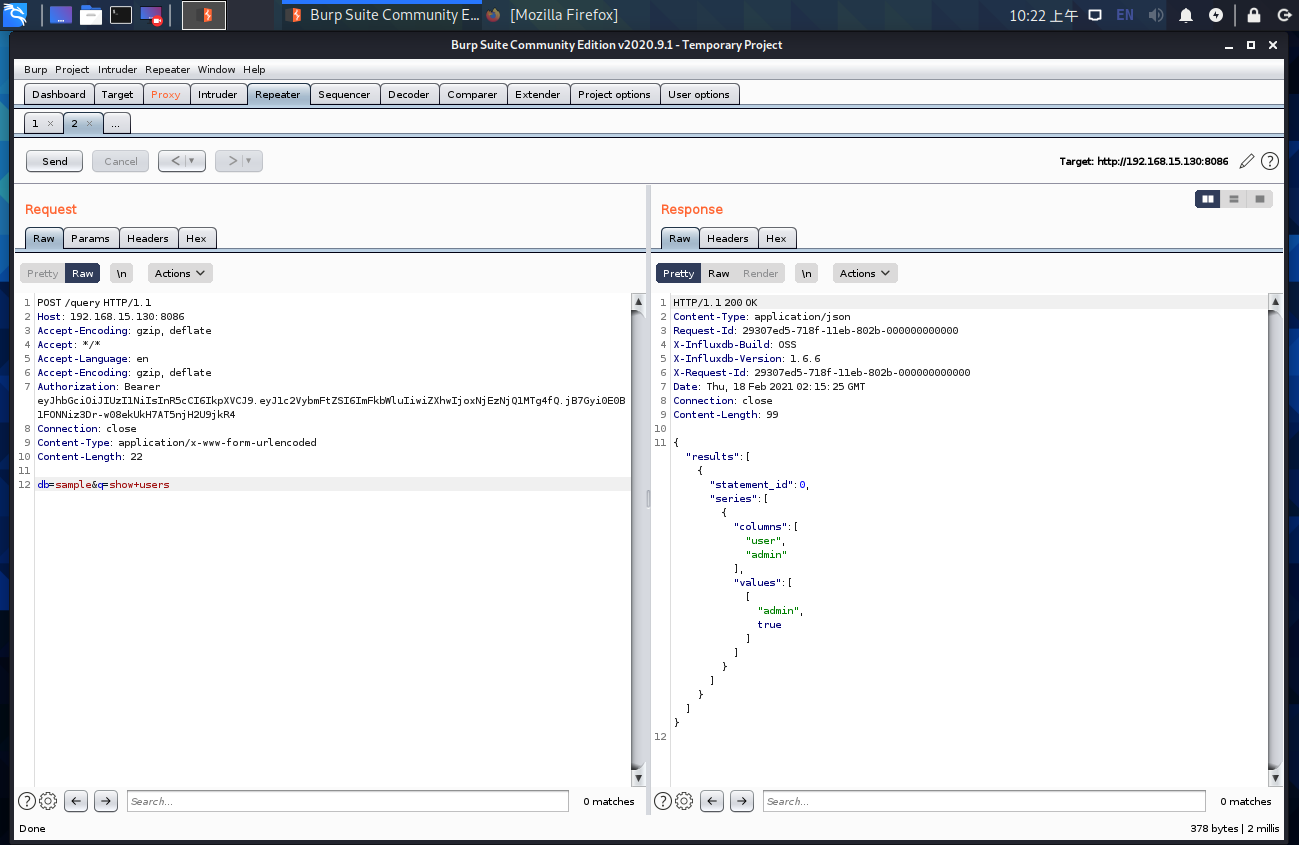
Task: Launch the terminal from the taskbar
Action: [122, 14]
